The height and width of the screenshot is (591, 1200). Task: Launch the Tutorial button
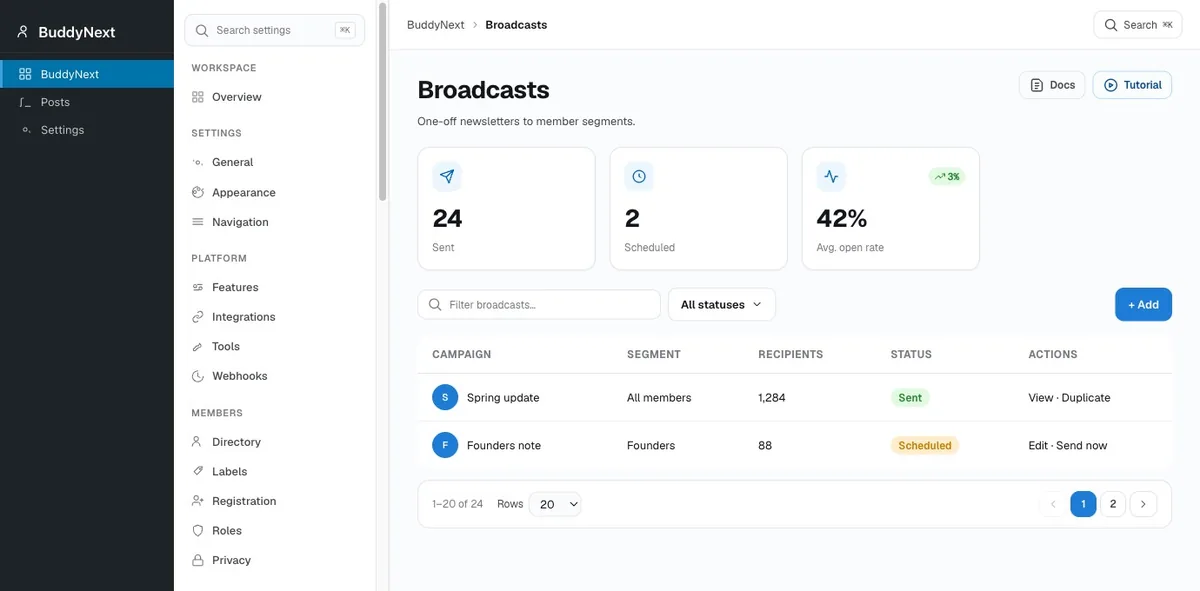(1132, 85)
